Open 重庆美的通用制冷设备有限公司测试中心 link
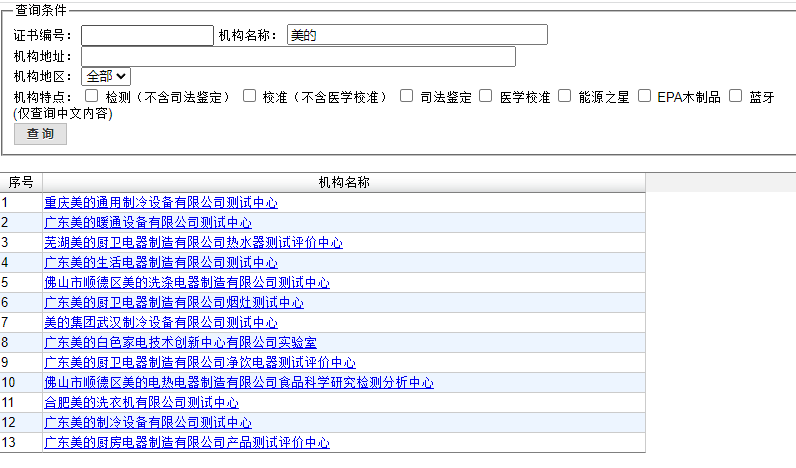The height and width of the screenshot is (468, 796). click(161, 203)
